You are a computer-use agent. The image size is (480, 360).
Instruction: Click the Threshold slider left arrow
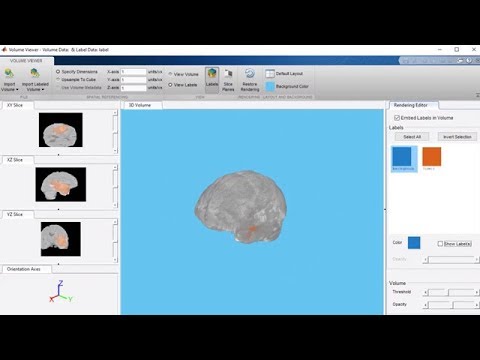[426, 293]
